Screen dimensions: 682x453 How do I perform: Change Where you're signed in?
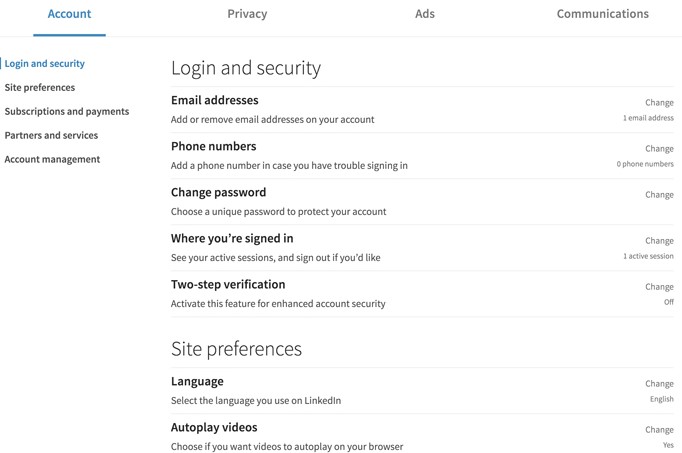coord(659,241)
